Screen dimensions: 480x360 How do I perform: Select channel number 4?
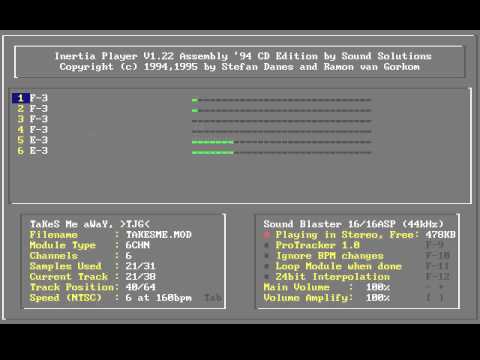pos(21,130)
